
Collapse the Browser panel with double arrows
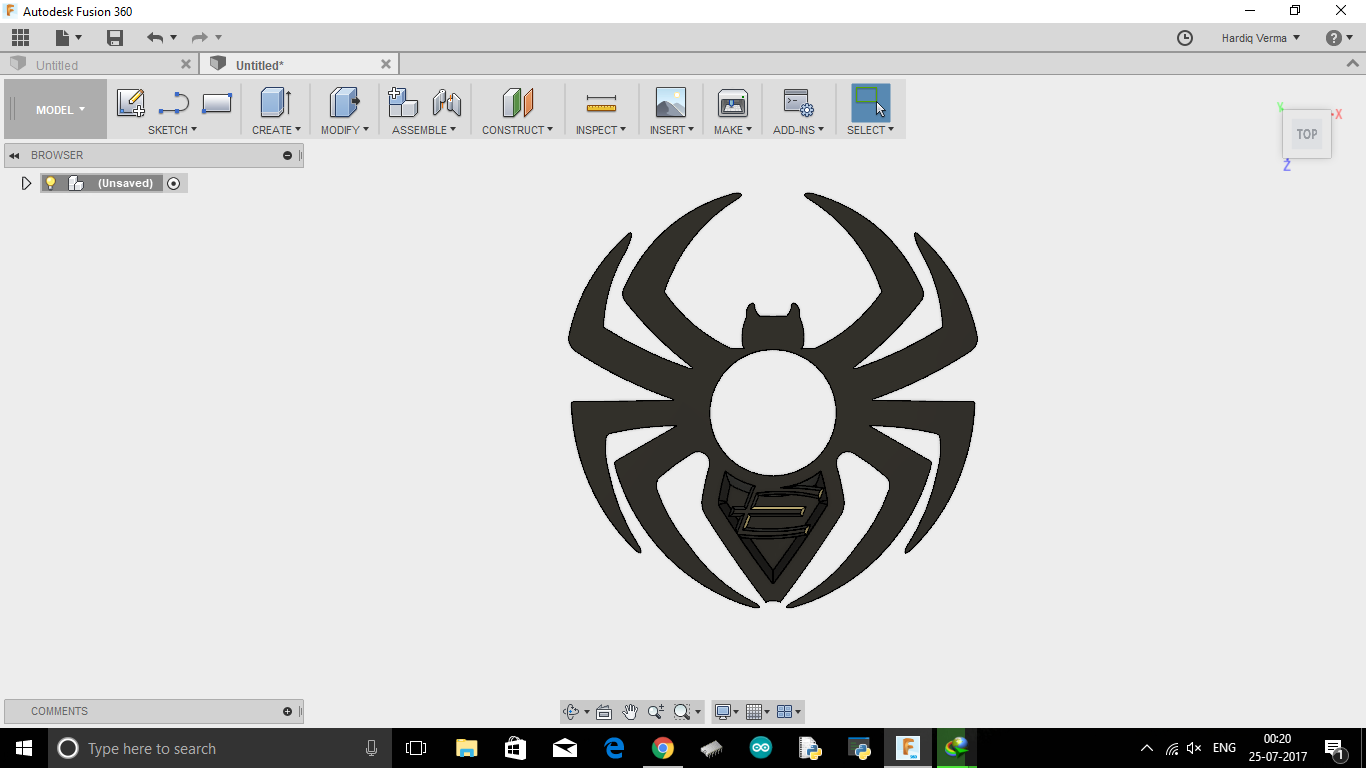pyautogui.click(x=15, y=155)
